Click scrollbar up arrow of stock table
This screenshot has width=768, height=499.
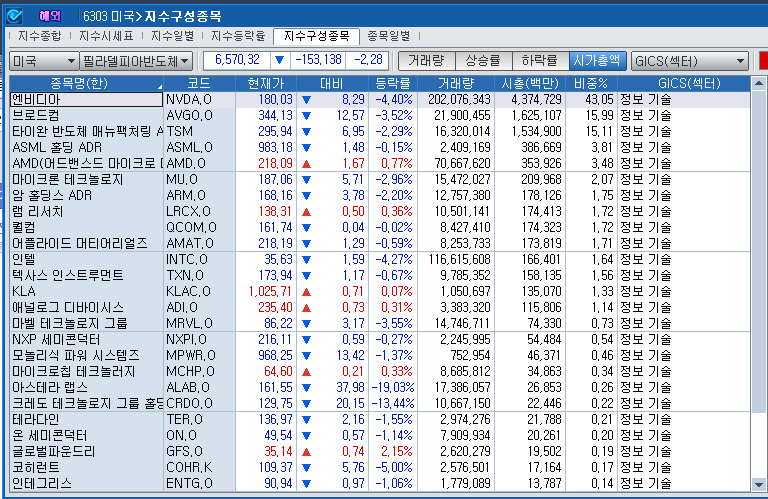click(x=759, y=83)
